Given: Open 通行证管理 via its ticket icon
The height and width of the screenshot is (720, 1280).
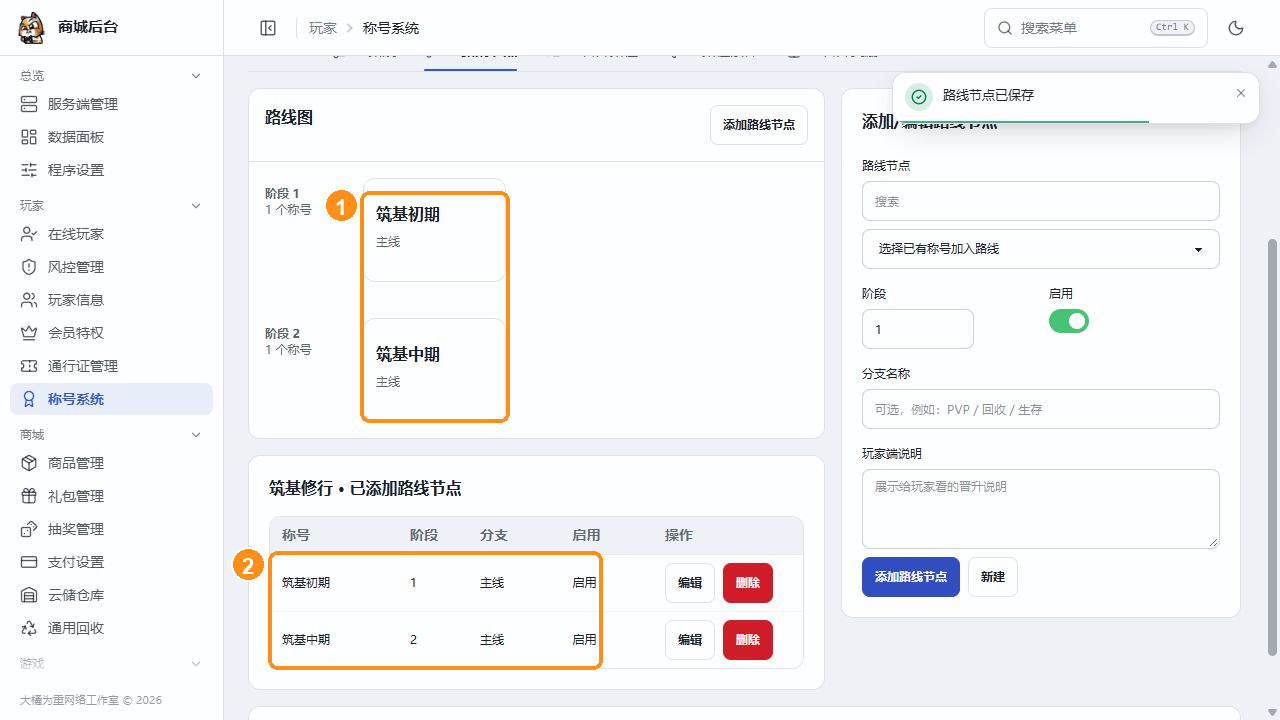Looking at the screenshot, I should [29, 366].
